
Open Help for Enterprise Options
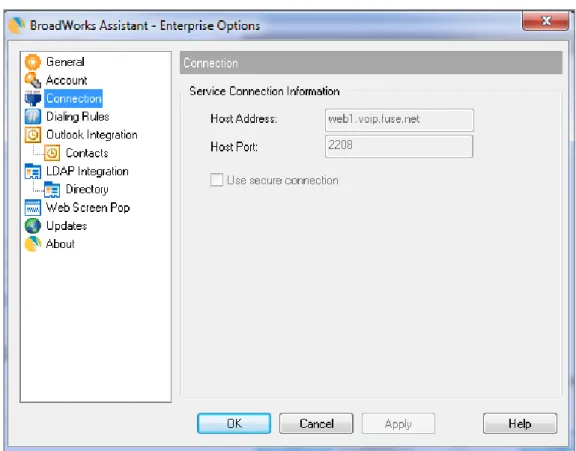[x=520, y=423]
